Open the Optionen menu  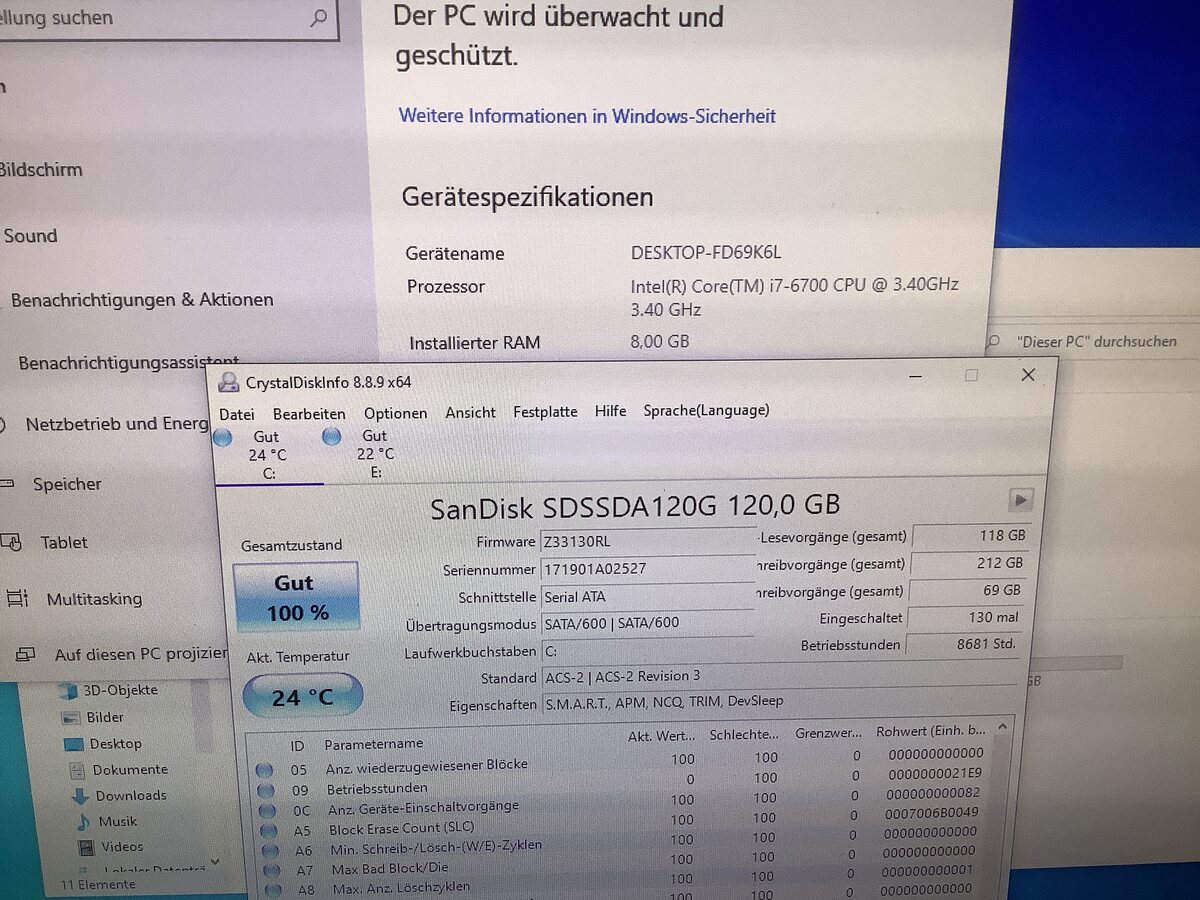coord(395,413)
